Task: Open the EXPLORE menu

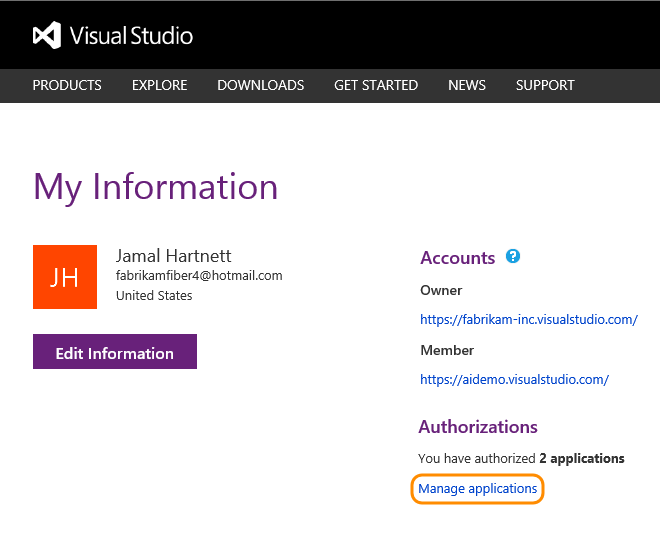Action: point(159,85)
